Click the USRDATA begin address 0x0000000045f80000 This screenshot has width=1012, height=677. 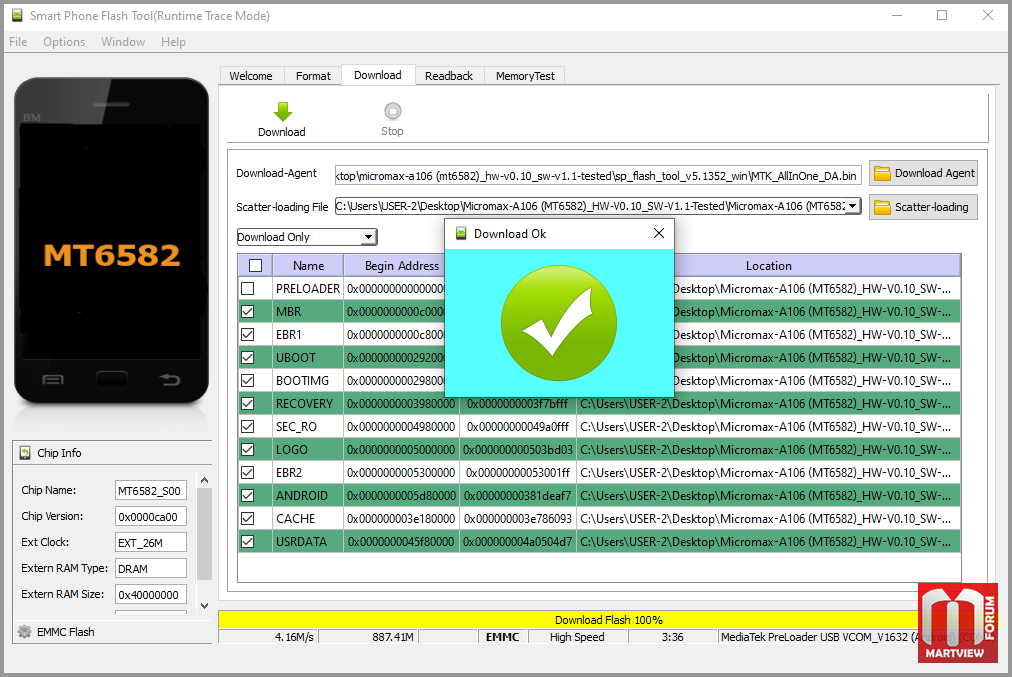coord(401,541)
